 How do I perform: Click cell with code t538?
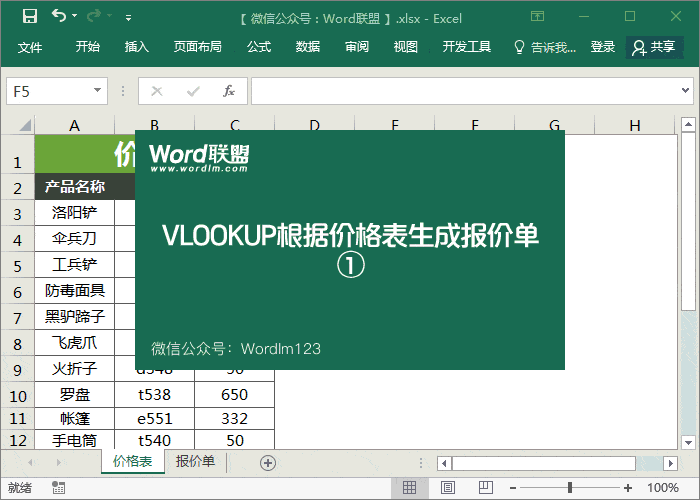154,394
